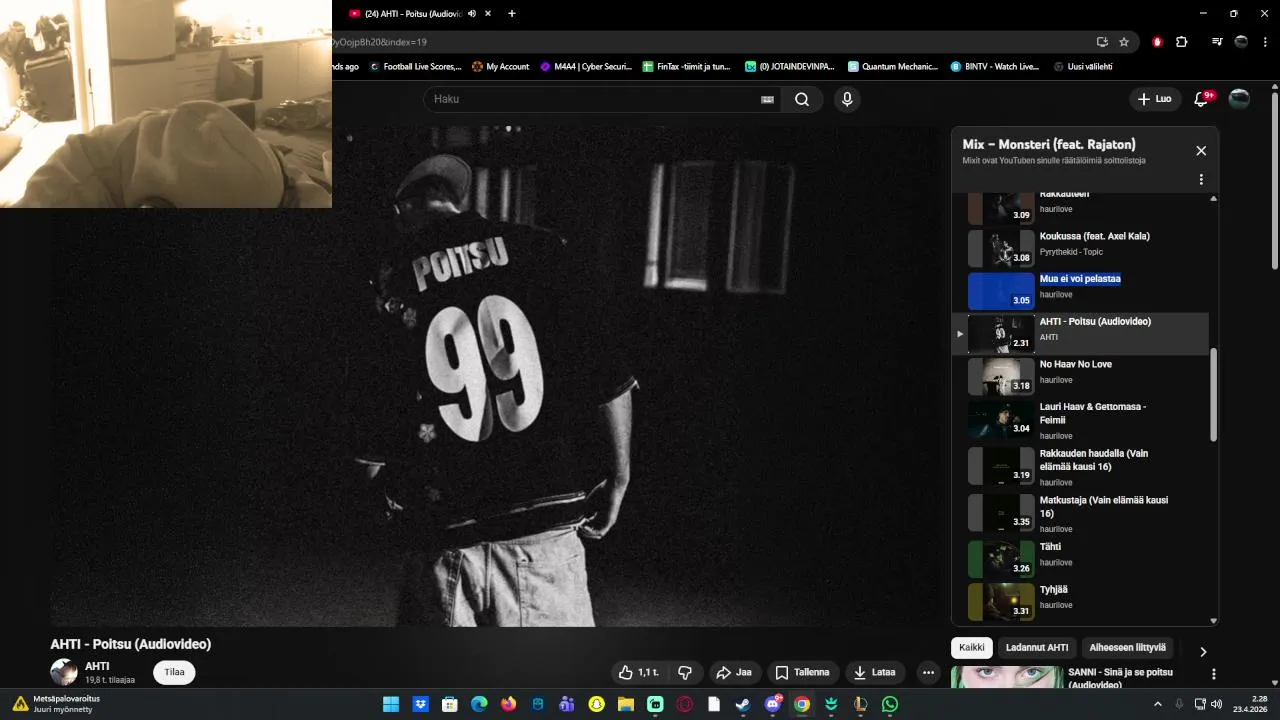Screen dimensions: 1280x720
Task: Open Discord from the taskbar
Action: tap(772, 704)
